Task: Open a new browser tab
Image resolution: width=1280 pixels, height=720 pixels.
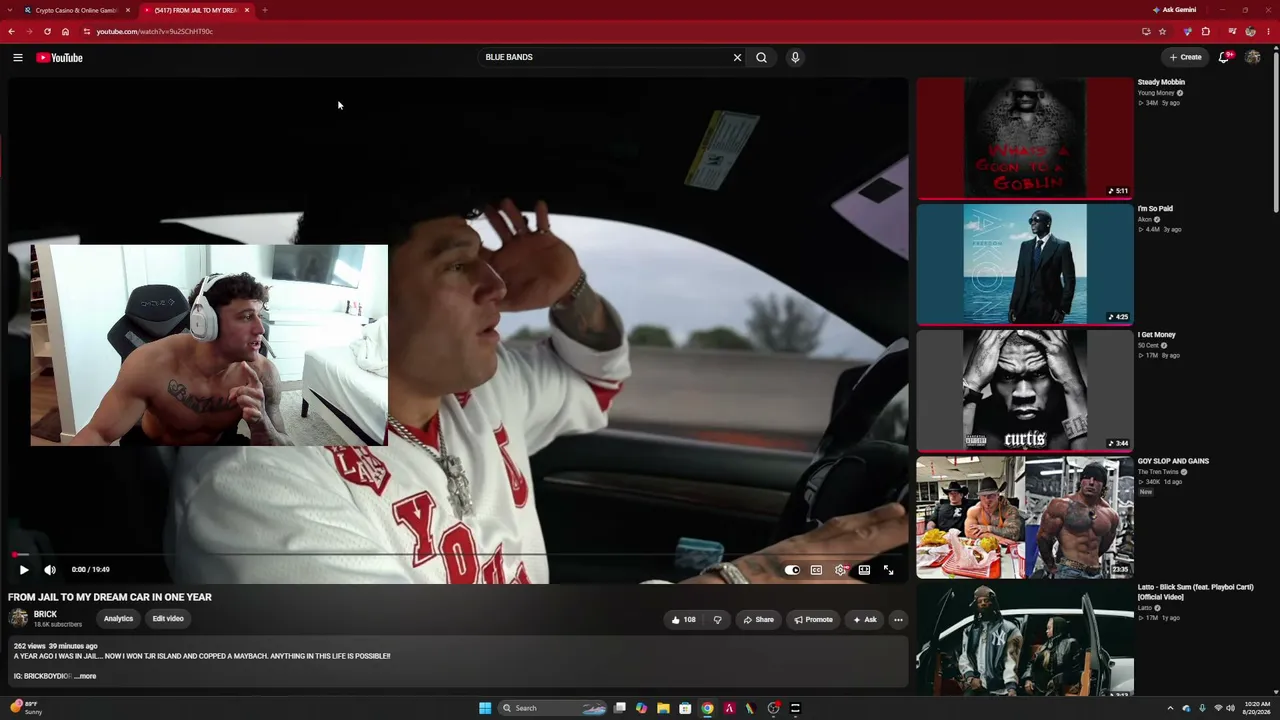Action: click(264, 10)
